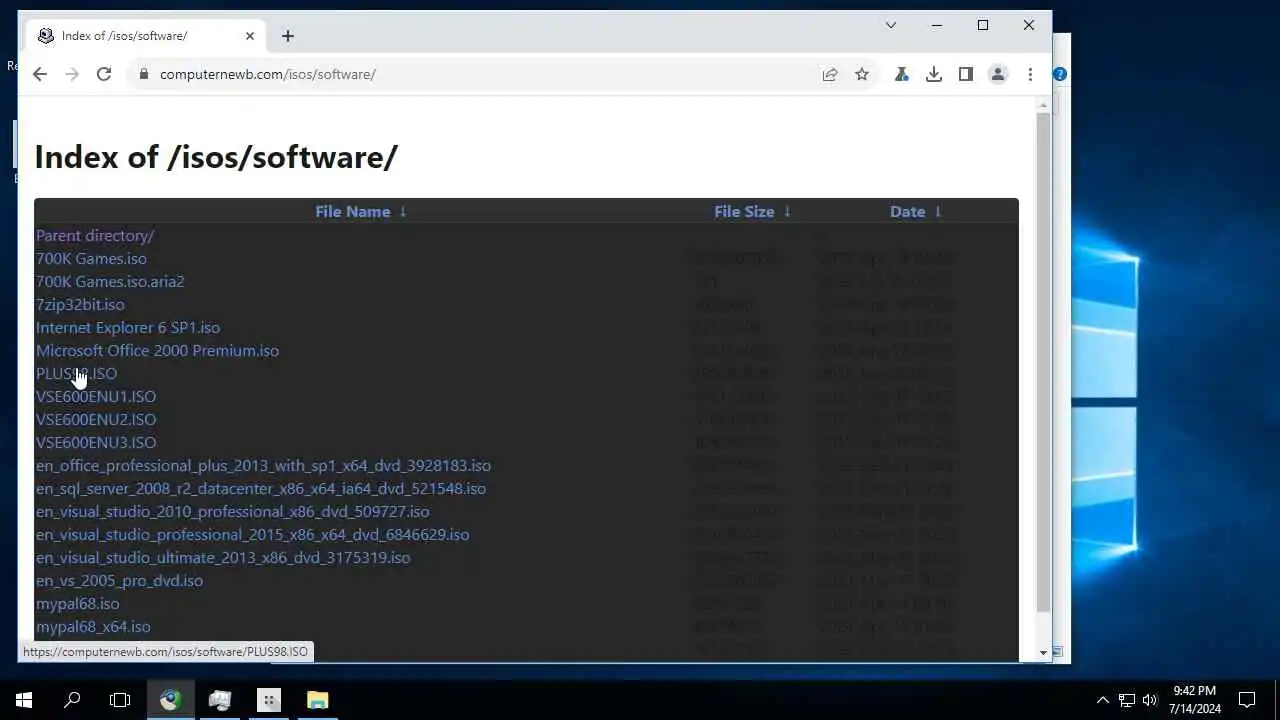Download 700K Games.iso
This screenshot has width=1280, height=720.
[x=91, y=259]
